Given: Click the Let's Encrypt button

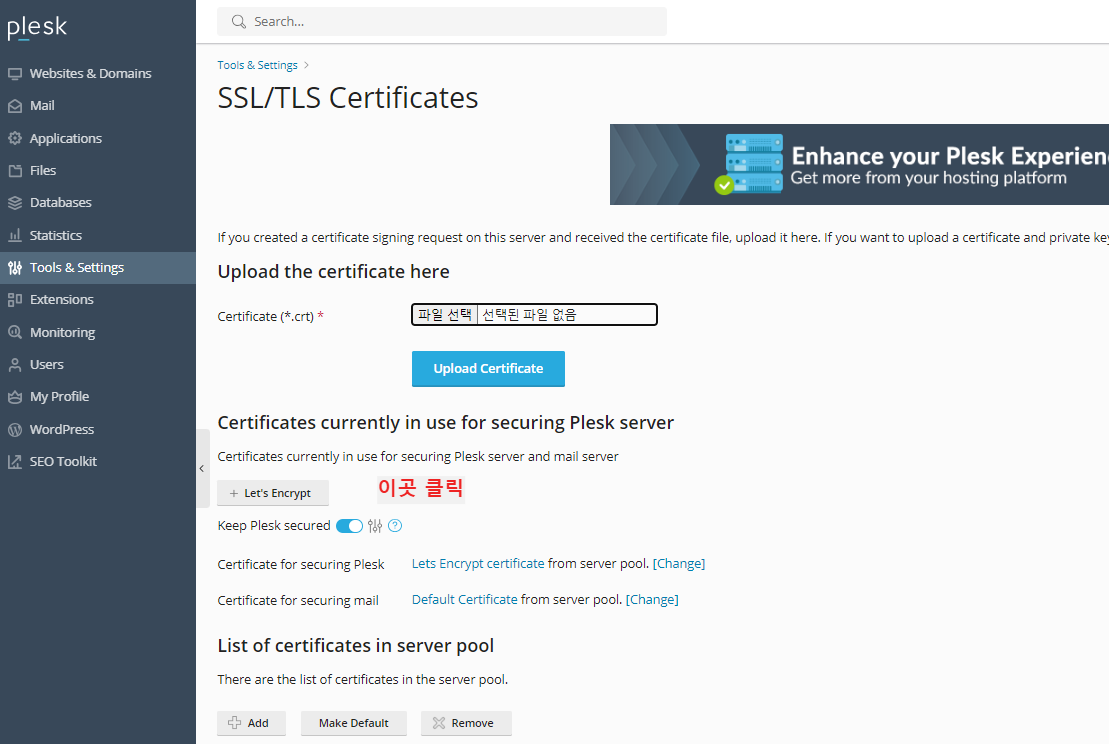Looking at the screenshot, I should pos(273,493).
